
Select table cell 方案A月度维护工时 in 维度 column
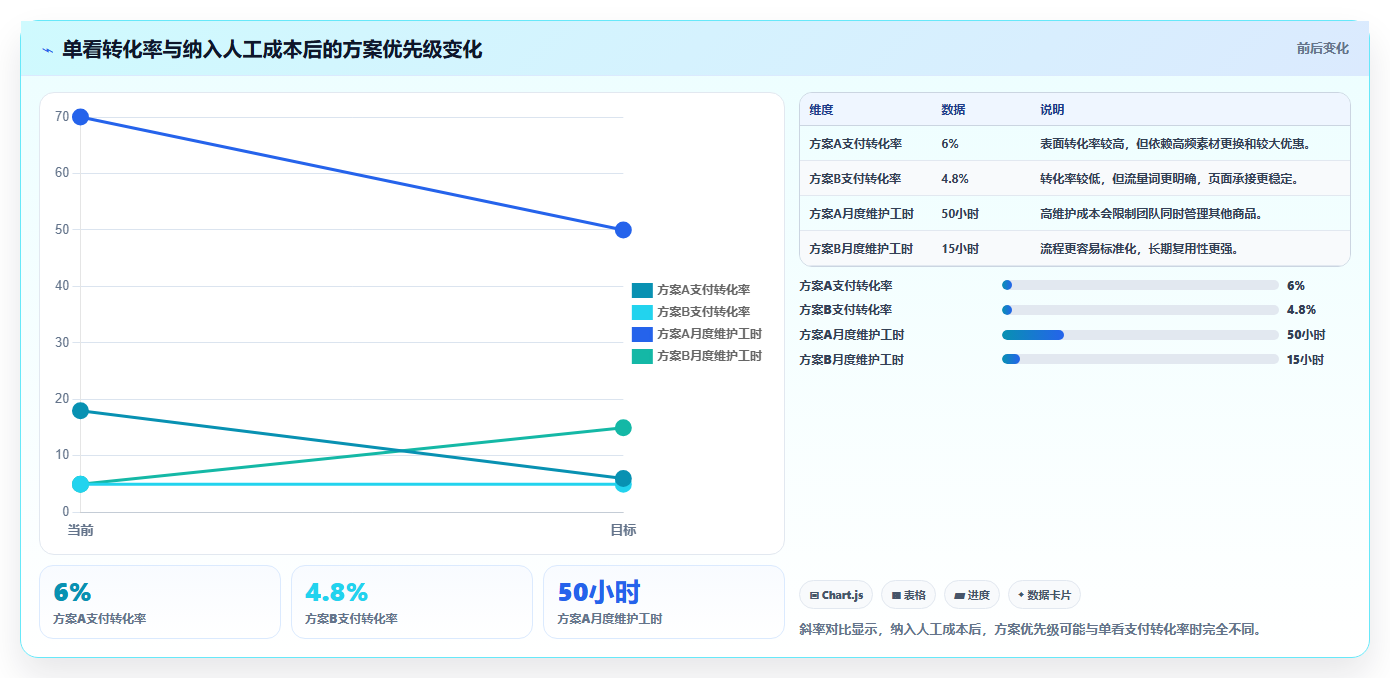[x=861, y=214]
